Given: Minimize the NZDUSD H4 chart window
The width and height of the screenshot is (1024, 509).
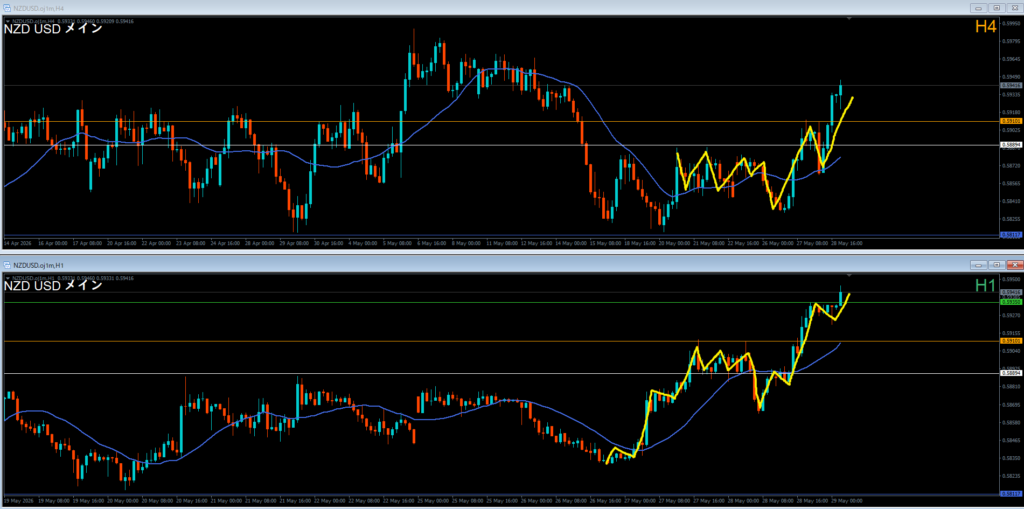Looking at the screenshot, I should [x=979, y=8].
